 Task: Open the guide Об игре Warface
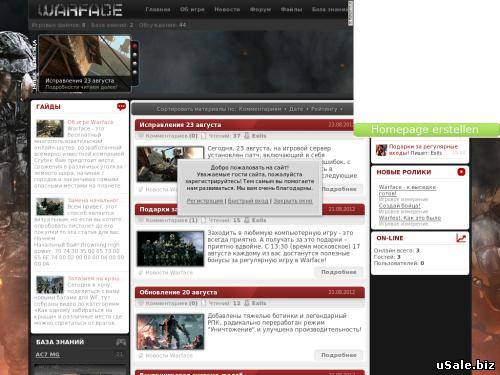[x=90, y=122]
